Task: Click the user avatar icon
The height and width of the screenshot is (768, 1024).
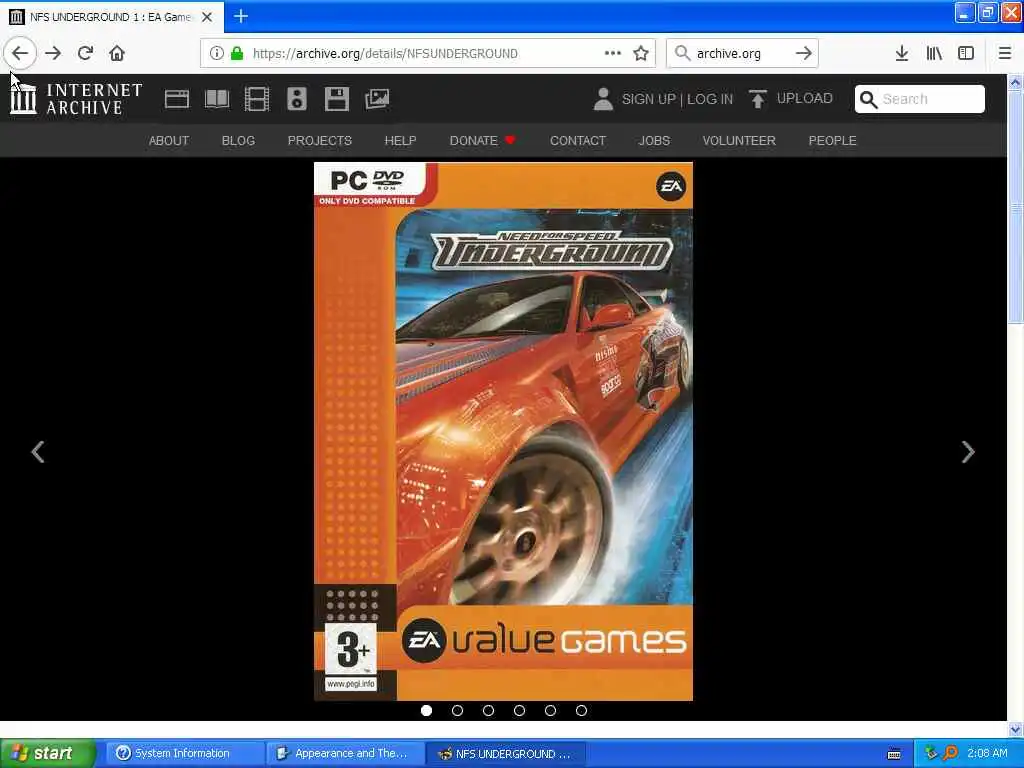Action: [x=603, y=99]
